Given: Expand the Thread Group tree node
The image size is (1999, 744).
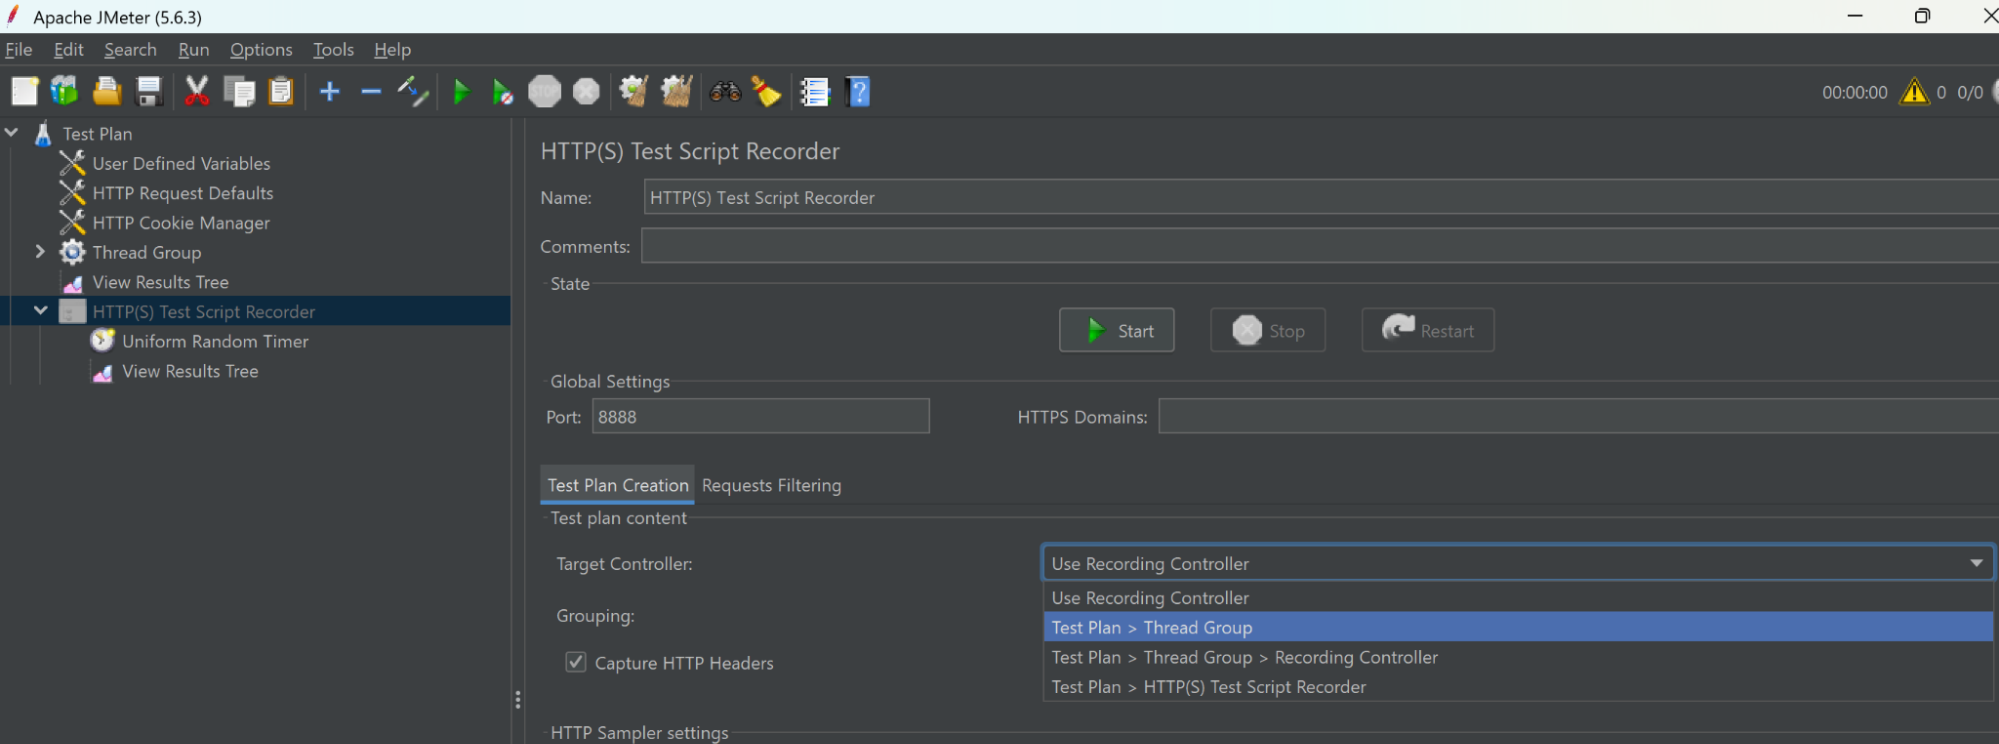Looking at the screenshot, I should [x=40, y=252].
